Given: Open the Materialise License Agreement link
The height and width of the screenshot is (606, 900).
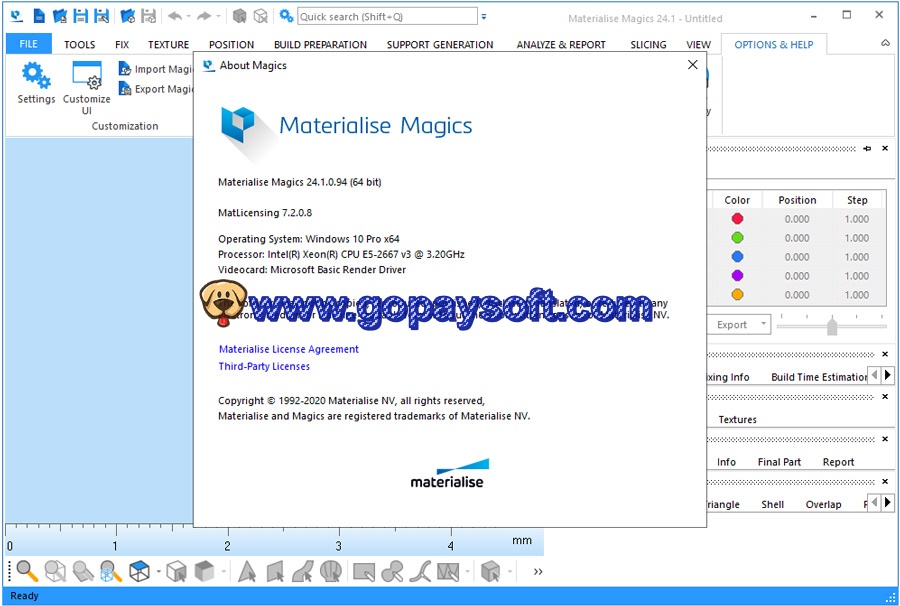Looking at the screenshot, I should point(289,349).
